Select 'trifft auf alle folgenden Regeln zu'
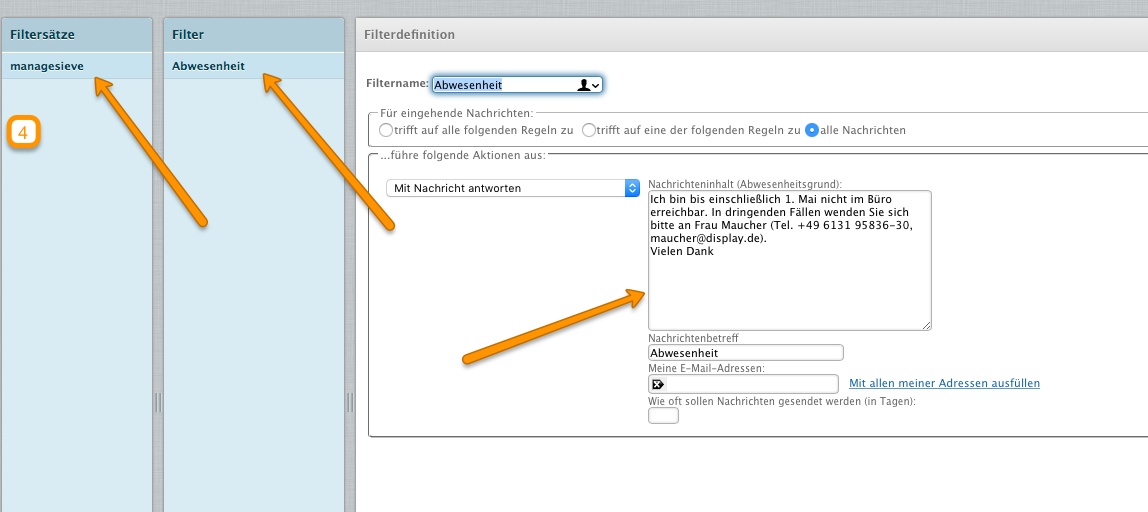The height and width of the screenshot is (512, 1148). (386, 130)
